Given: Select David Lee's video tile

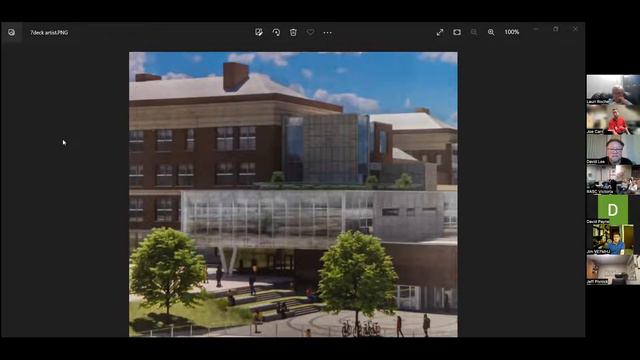Looking at the screenshot, I should click(613, 150).
